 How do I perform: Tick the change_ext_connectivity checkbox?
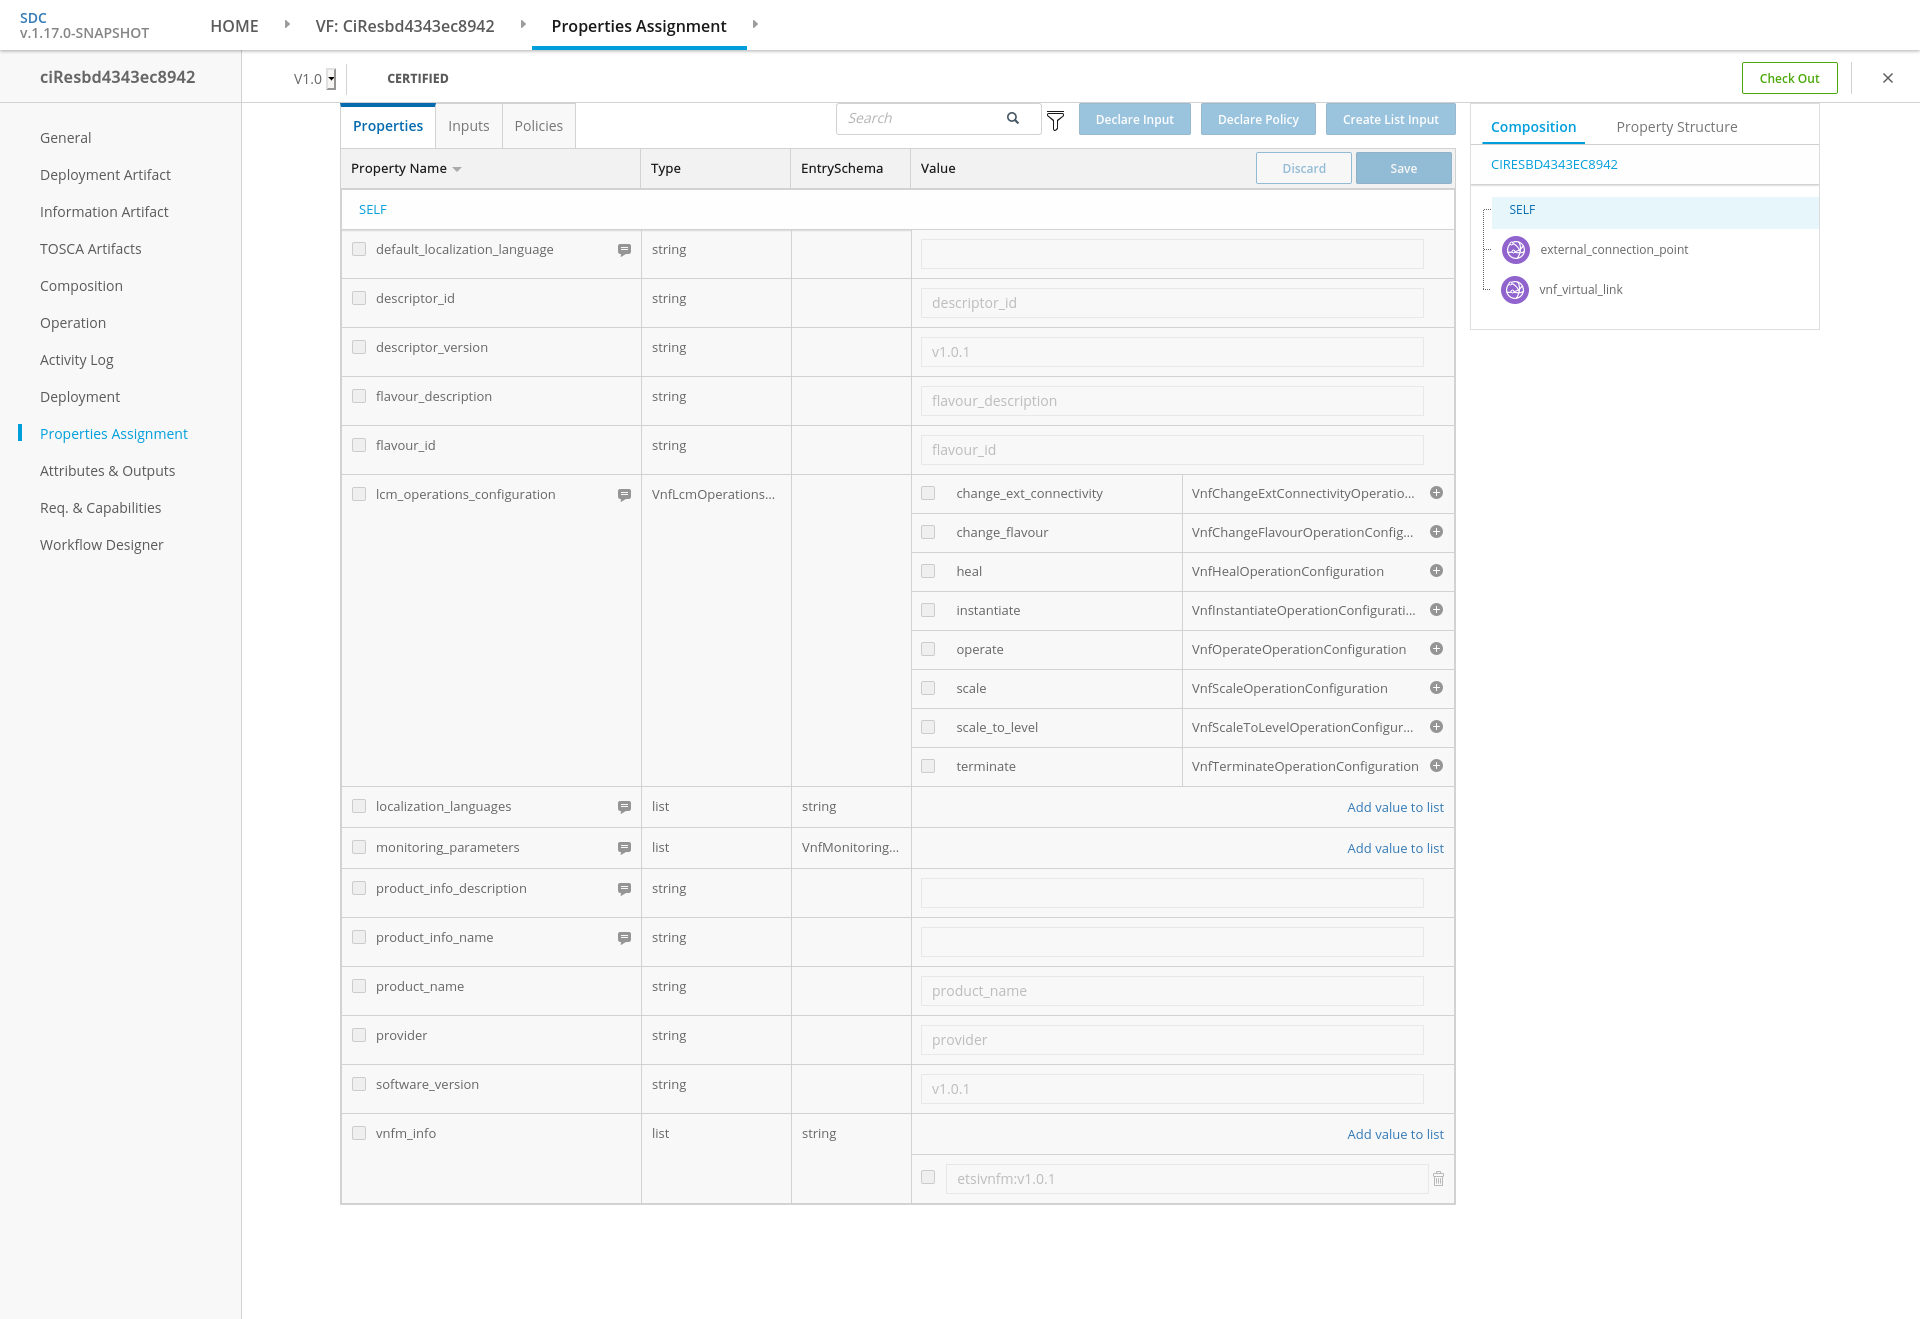[928, 493]
